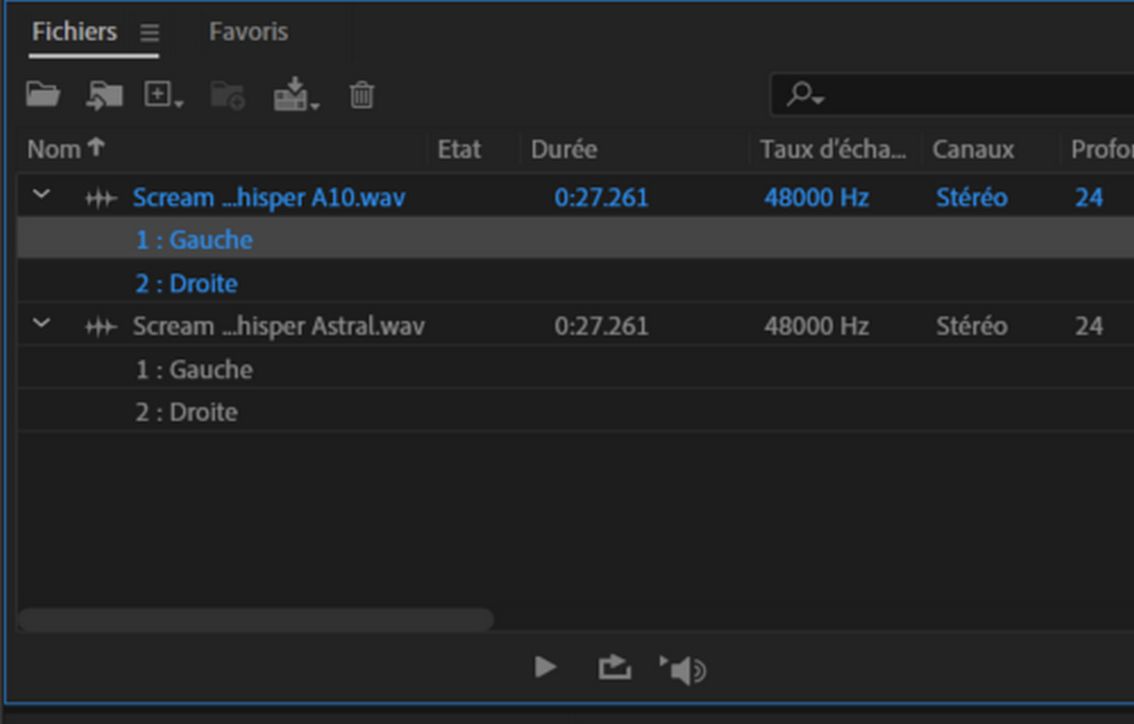The width and height of the screenshot is (1134, 724).
Task: Open the Insert into multitrack dropdown
Action: coord(296,95)
